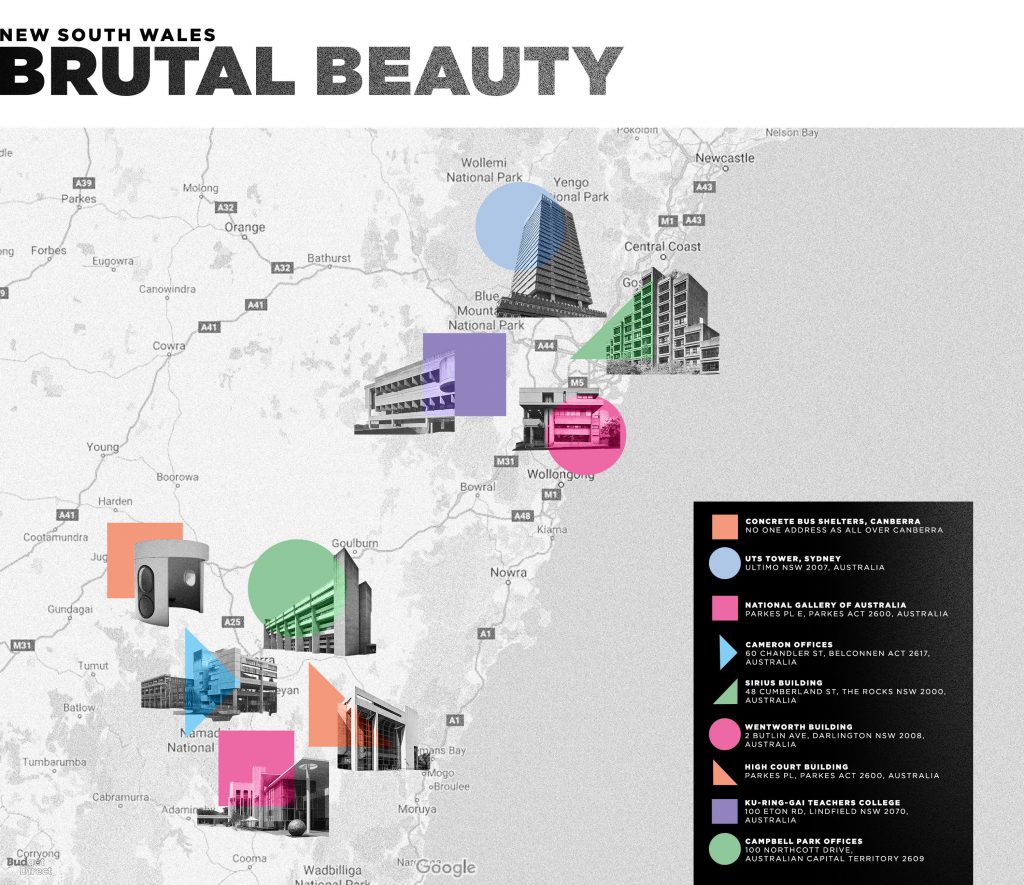Click the Bathurst town label
Viewport: 1024px width, 885px height.
[329, 258]
